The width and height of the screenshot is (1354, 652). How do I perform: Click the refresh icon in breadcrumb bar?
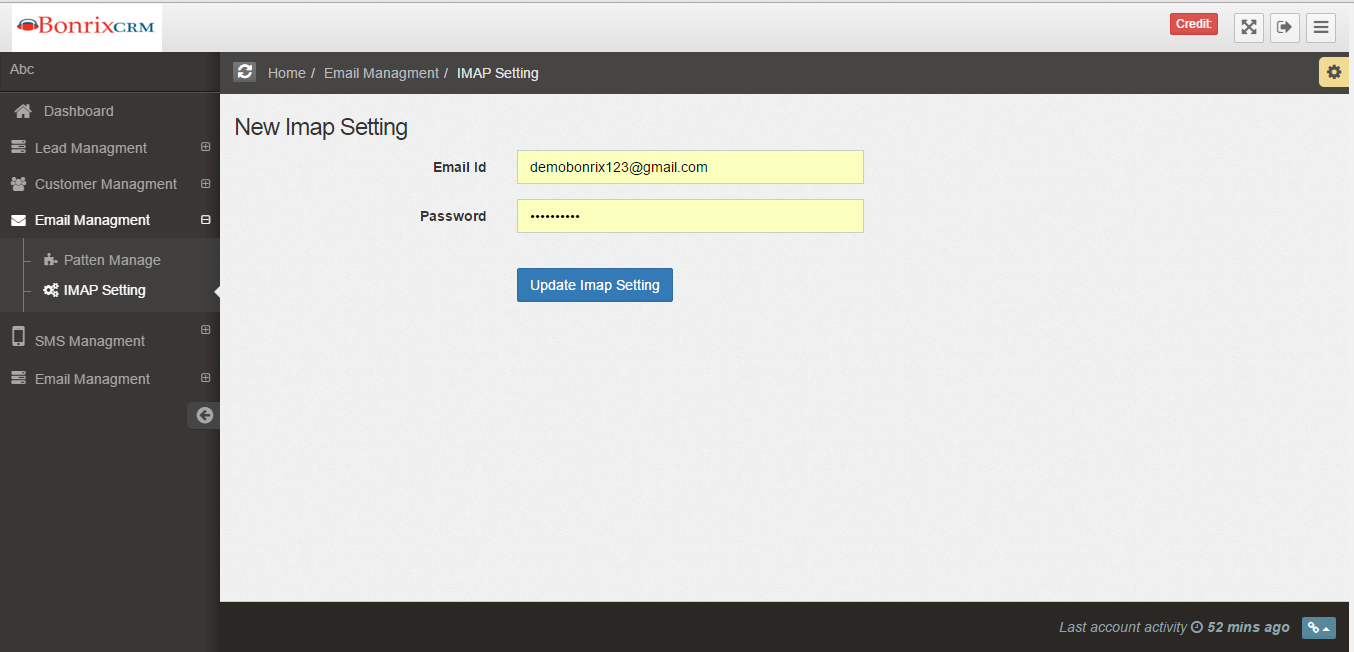click(x=244, y=72)
